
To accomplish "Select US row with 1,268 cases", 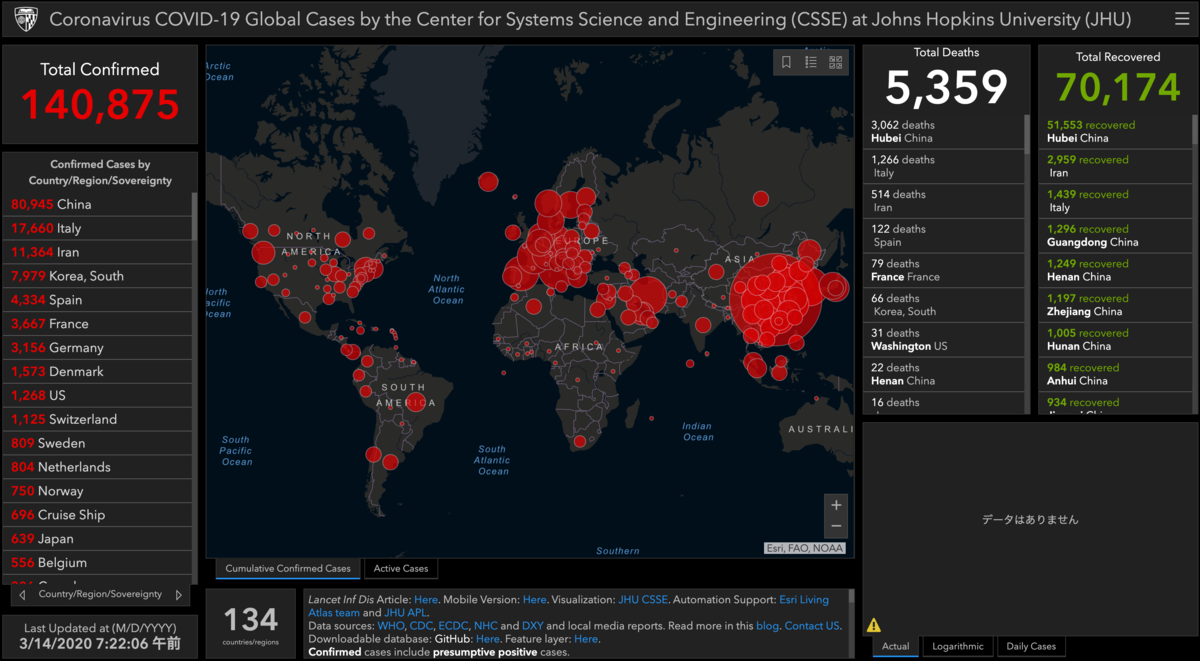I will click(x=97, y=395).
